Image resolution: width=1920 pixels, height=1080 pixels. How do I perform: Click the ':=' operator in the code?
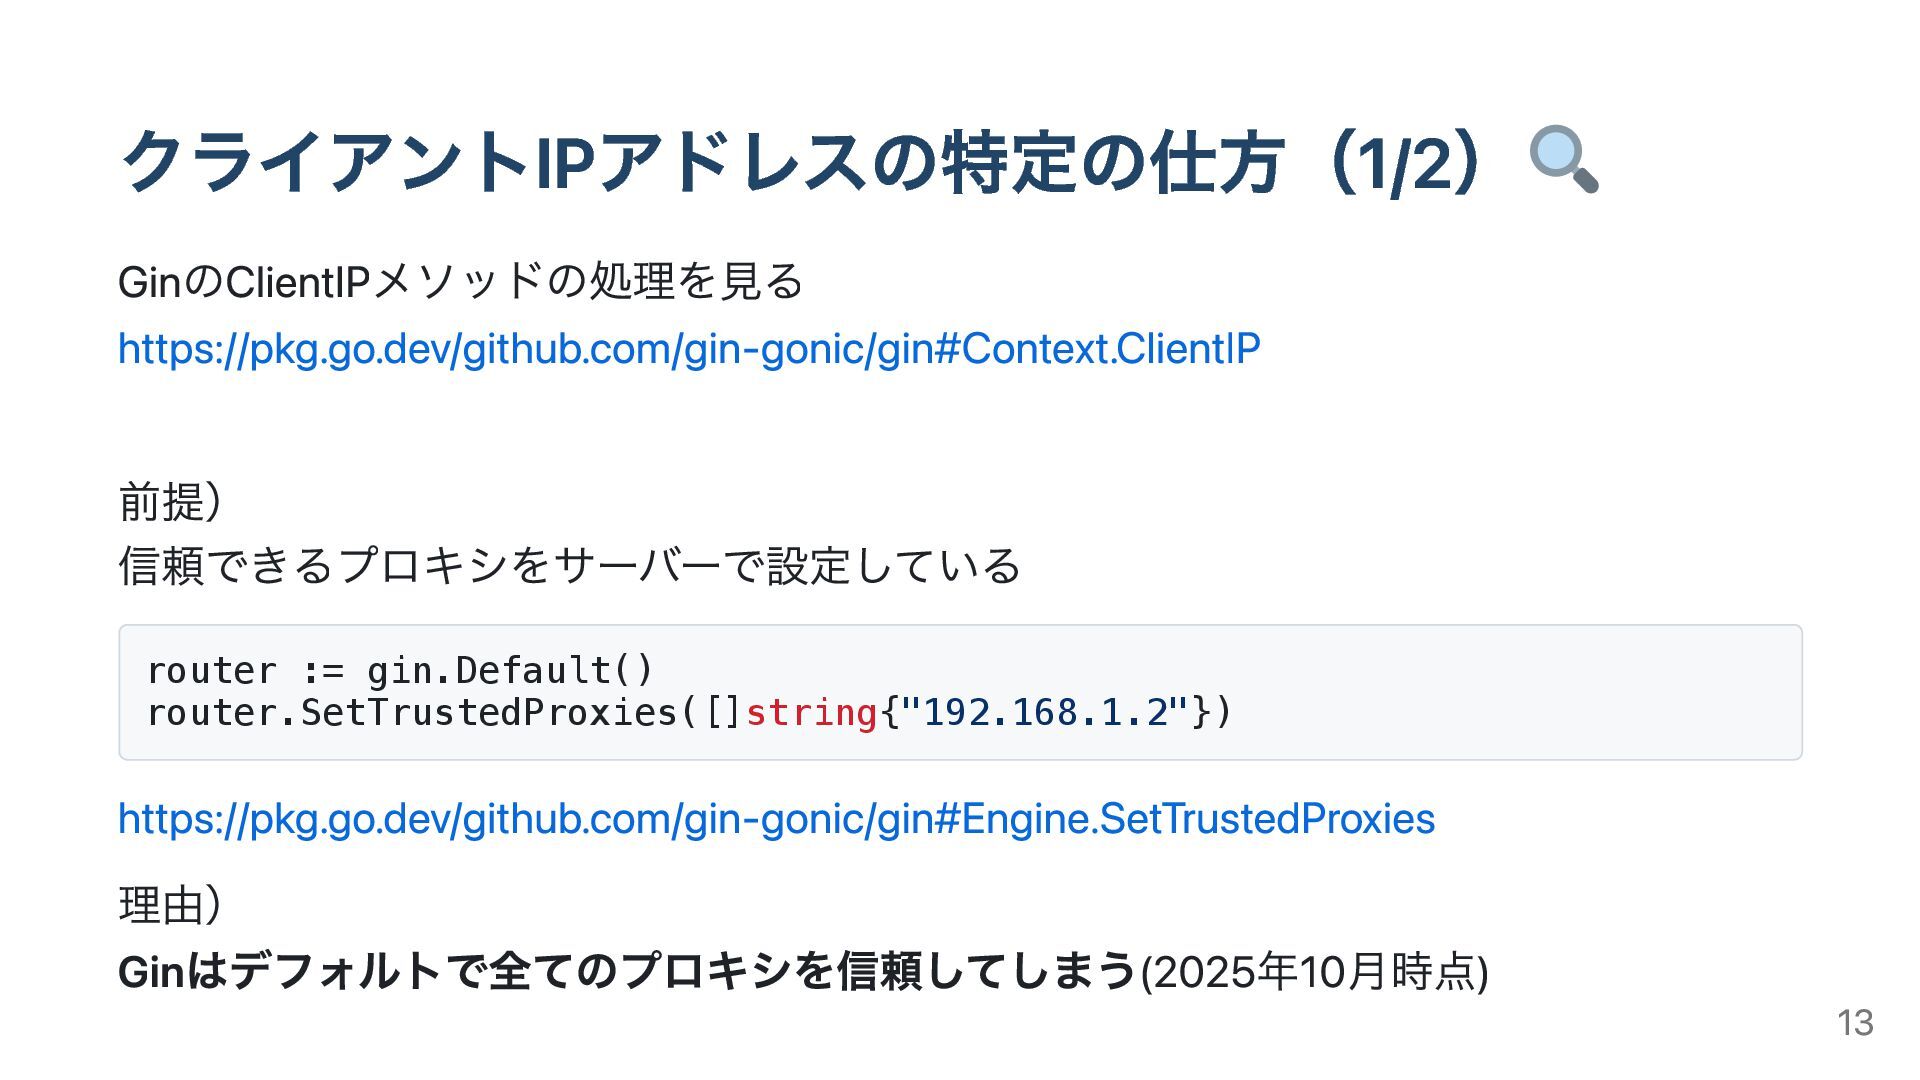(322, 670)
